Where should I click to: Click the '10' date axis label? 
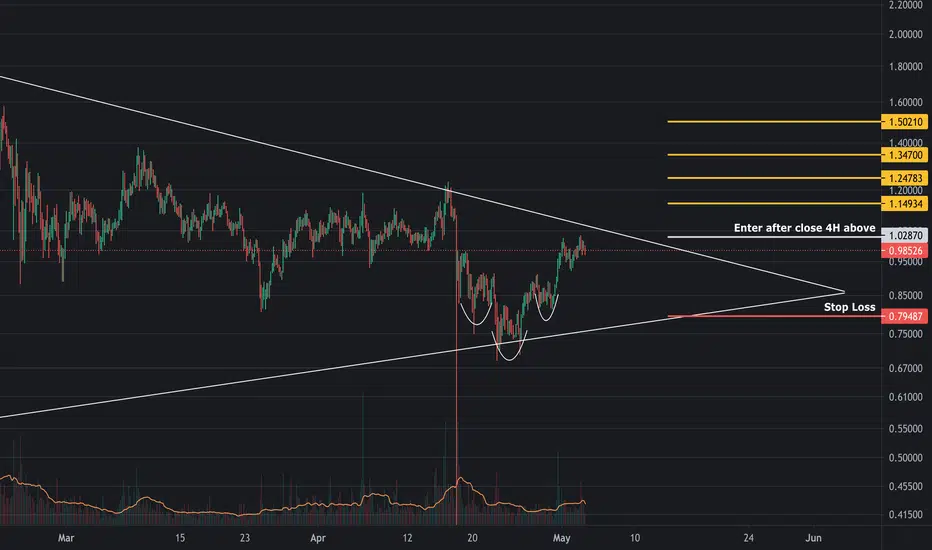tap(635, 538)
